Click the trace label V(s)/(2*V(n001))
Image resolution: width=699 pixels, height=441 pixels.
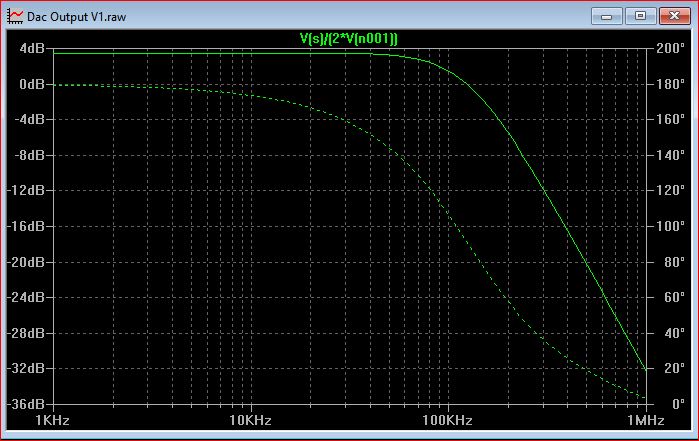349,39
